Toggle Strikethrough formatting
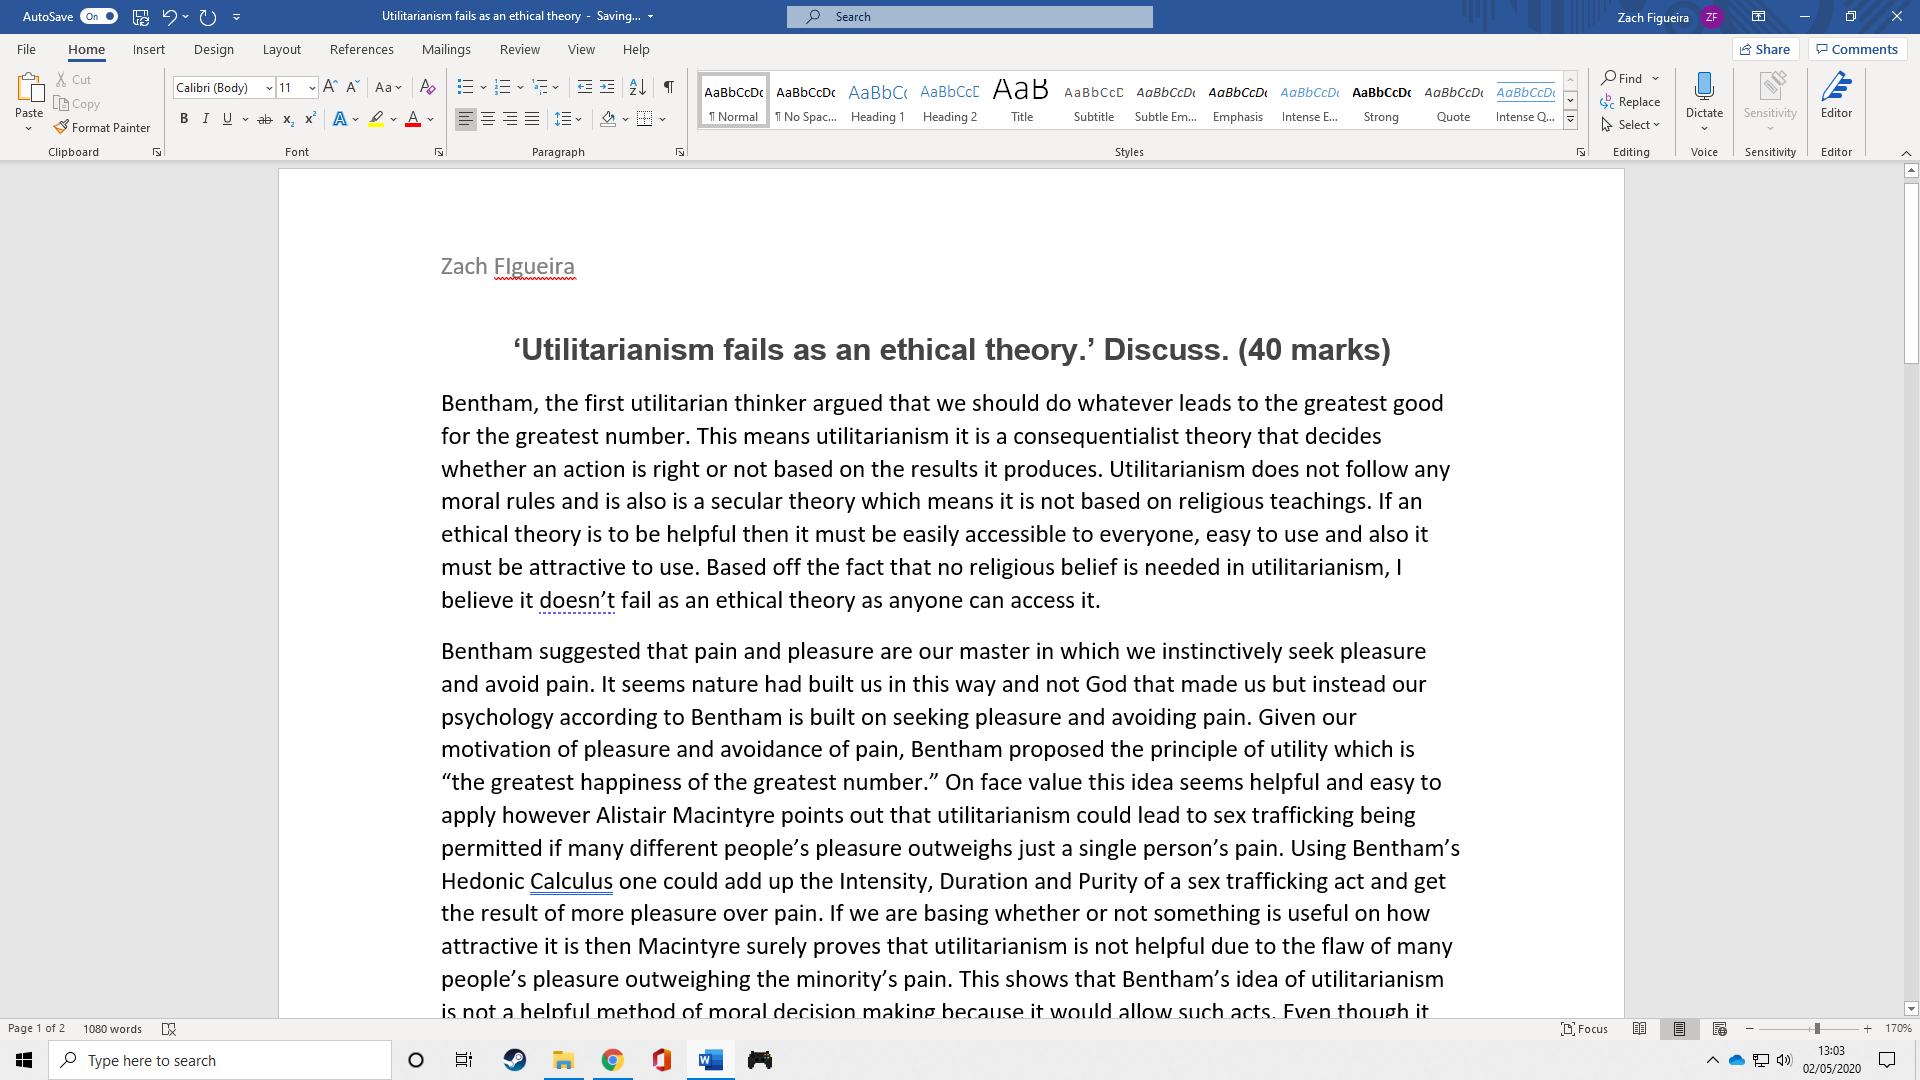The width and height of the screenshot is (1920, 1080). point(265,118)
